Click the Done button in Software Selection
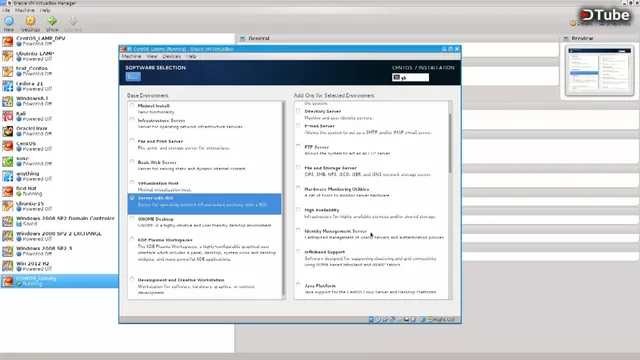 (133, 77)
